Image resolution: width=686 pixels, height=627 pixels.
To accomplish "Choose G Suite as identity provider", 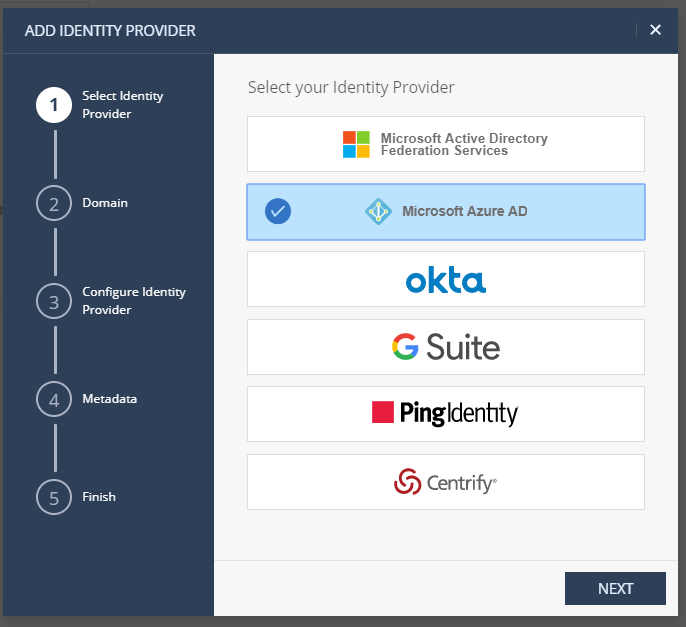I will (x=445, y=347).
